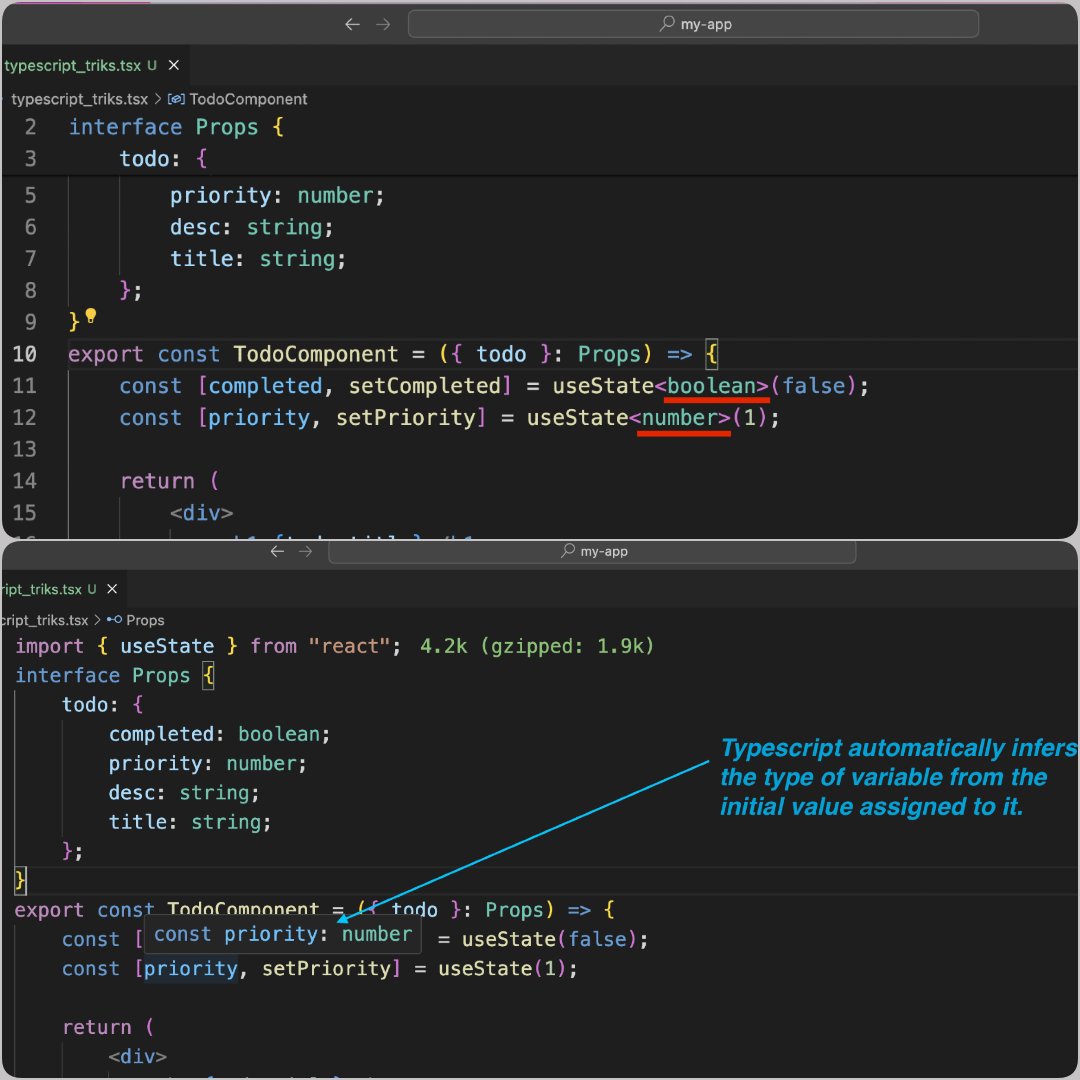Close the ript_triks.tsx tab in bottom window

click(x=112, y=590)
